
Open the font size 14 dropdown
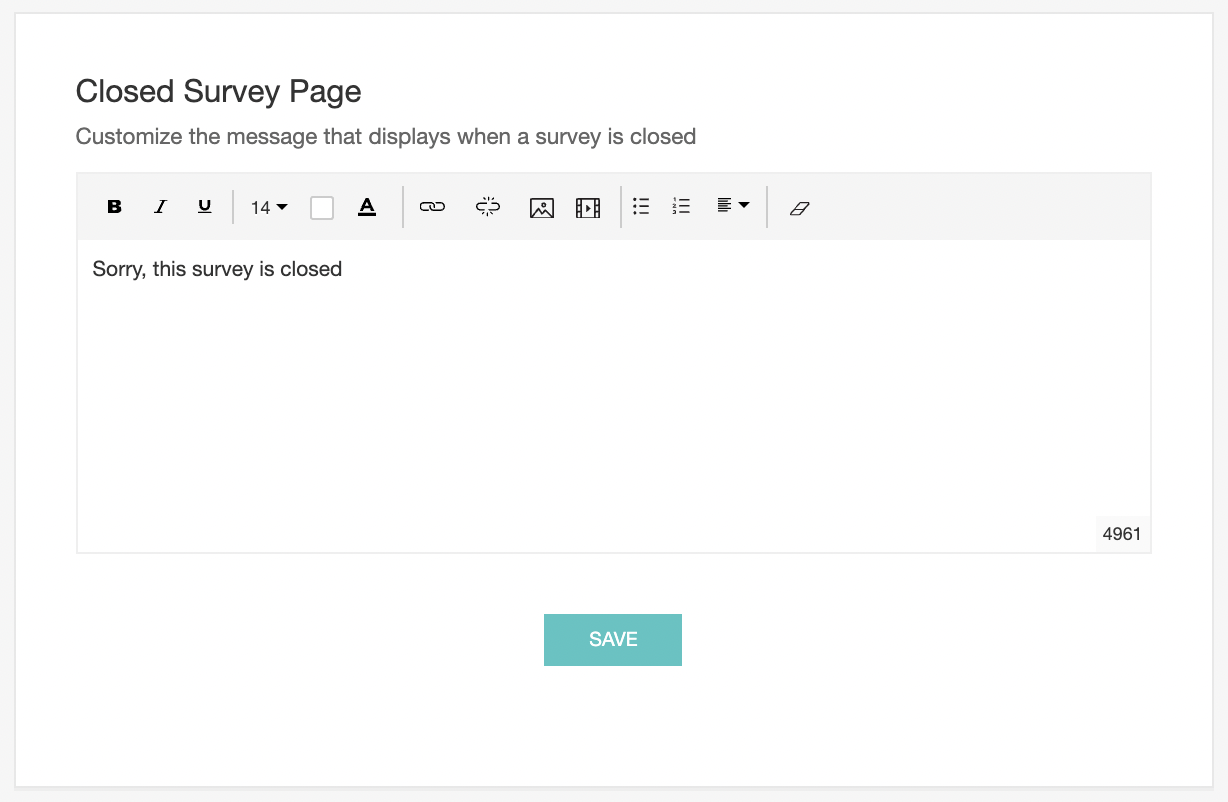(x=268, y=207)
